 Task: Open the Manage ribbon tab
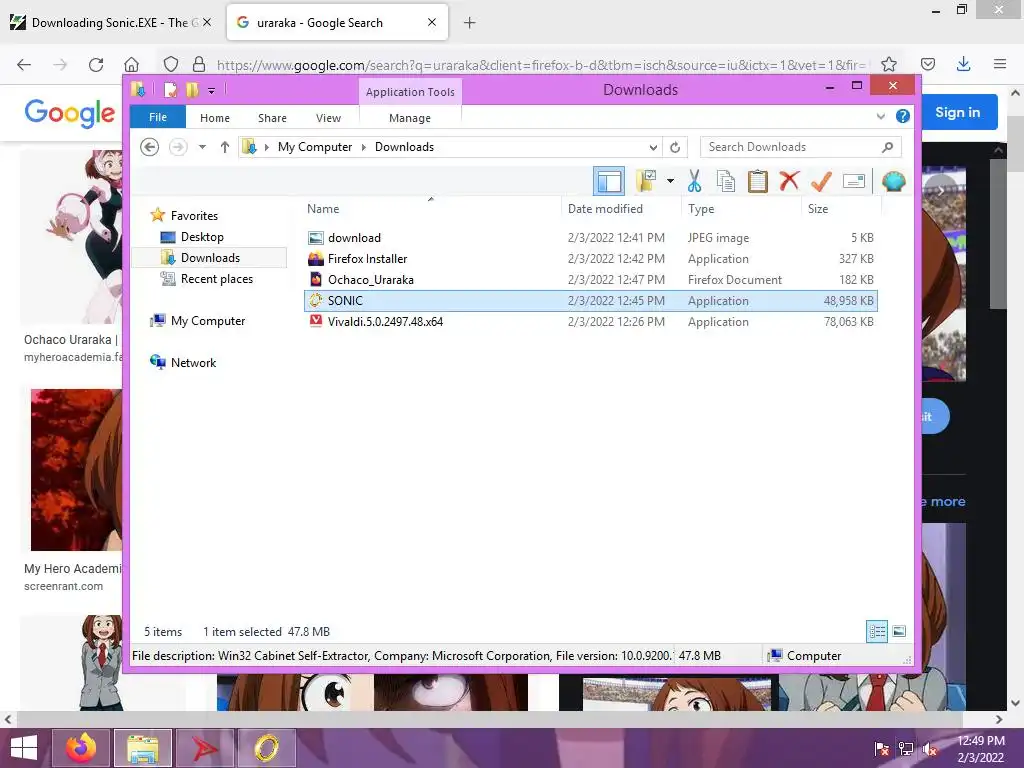point(409,118)
